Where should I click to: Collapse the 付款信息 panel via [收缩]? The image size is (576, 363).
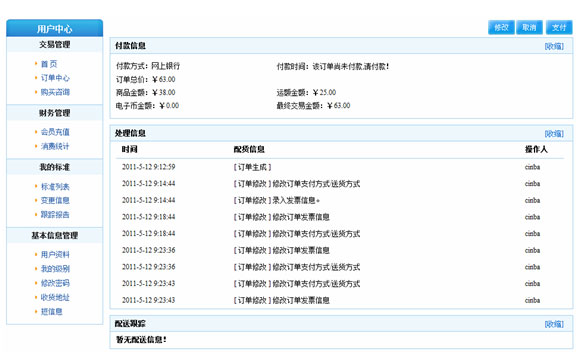coord(554,46)
